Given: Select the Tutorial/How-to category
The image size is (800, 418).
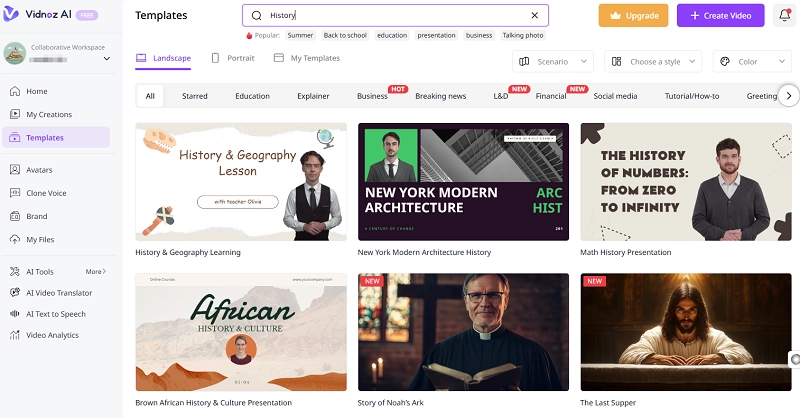Looking at the screenshot, I should 692,96.
